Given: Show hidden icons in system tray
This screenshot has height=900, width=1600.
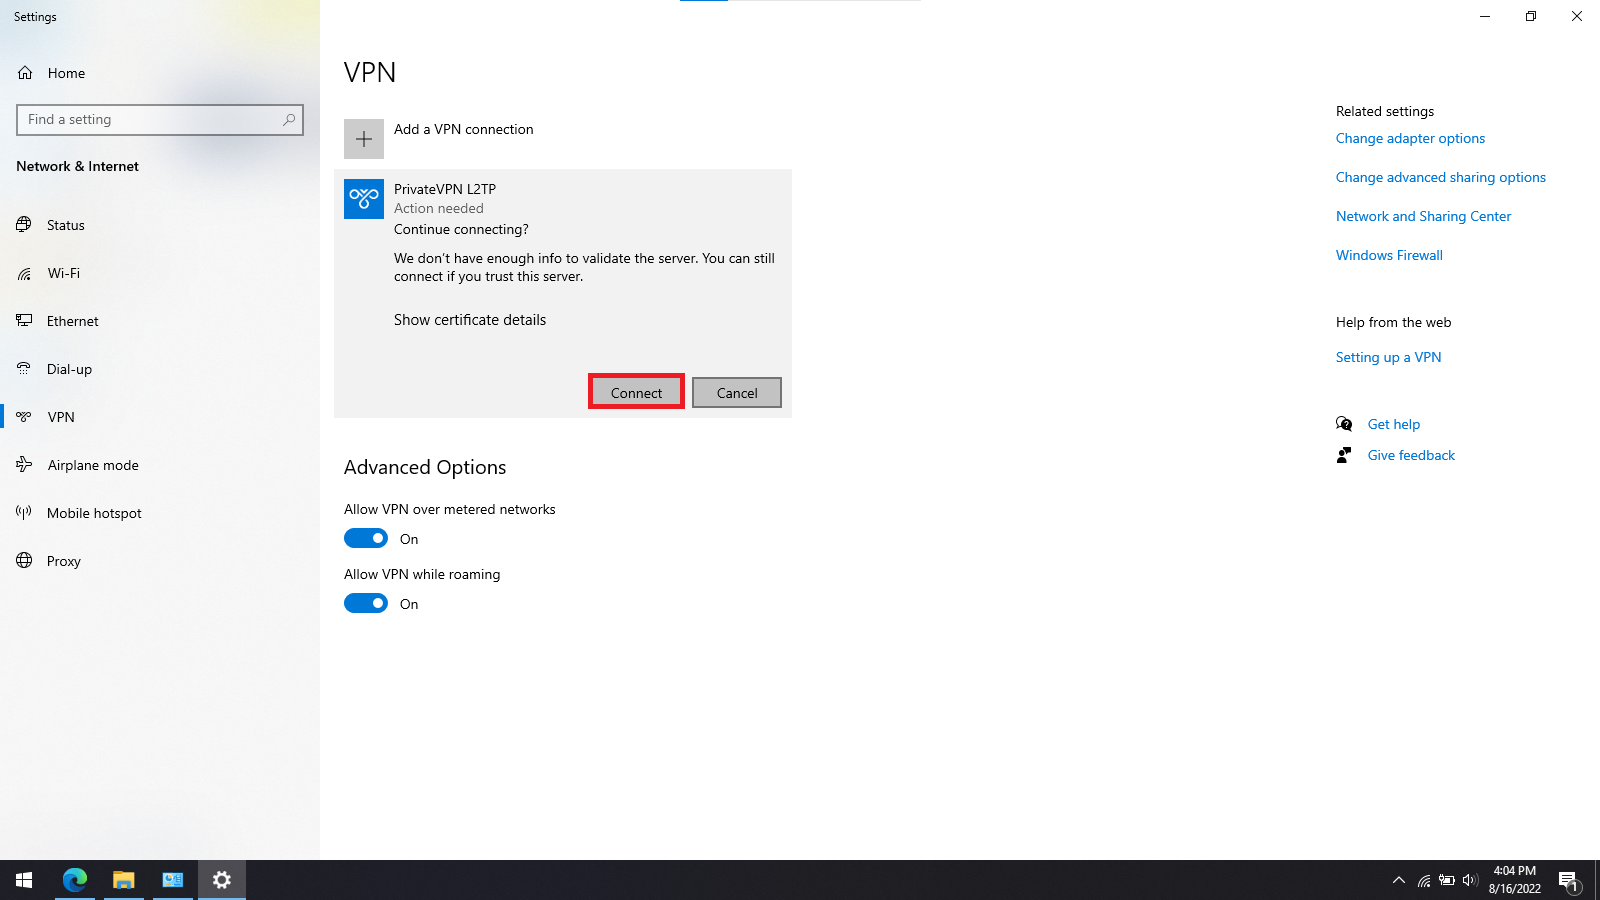Looking at the screenshot, I should pyautogui.click(x=1399, y=880).
